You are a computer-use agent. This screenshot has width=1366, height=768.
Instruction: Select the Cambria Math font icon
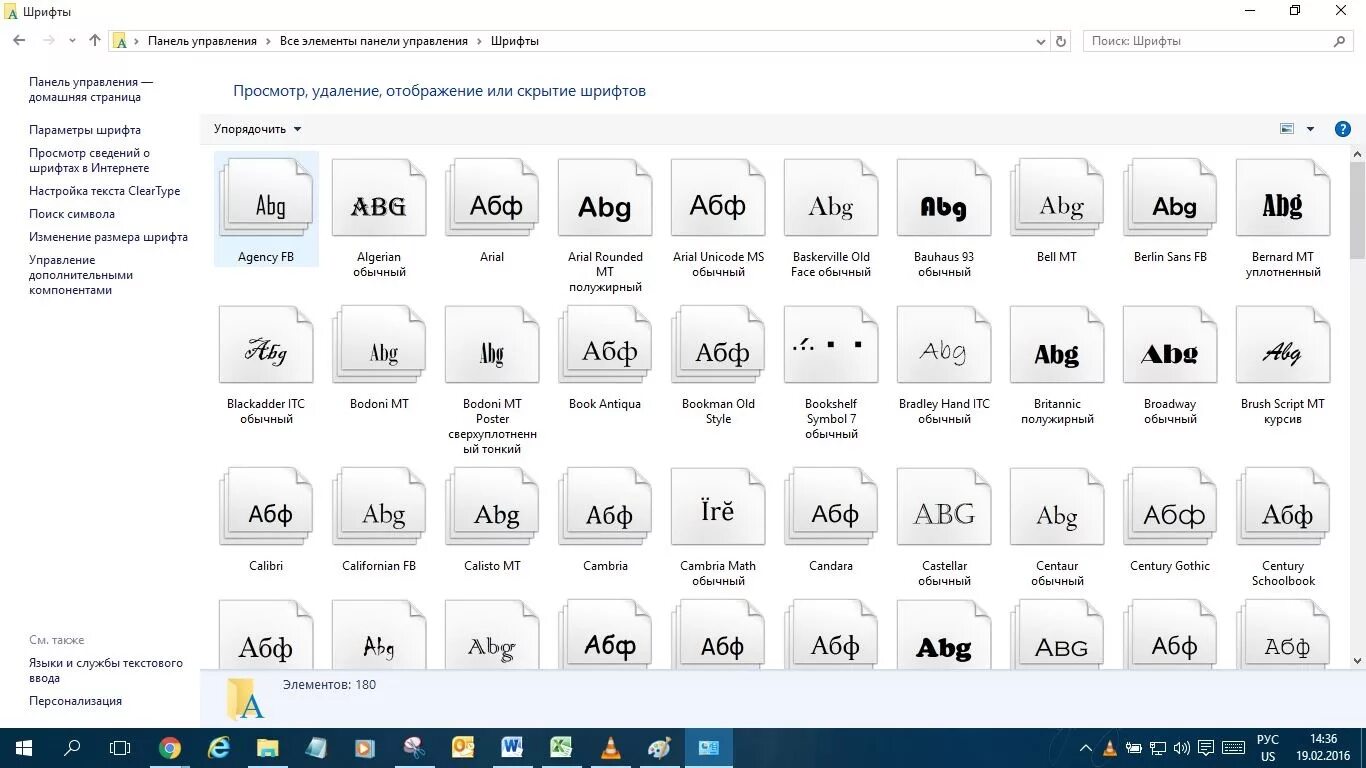pyautogui.click(x=718, y=506)
